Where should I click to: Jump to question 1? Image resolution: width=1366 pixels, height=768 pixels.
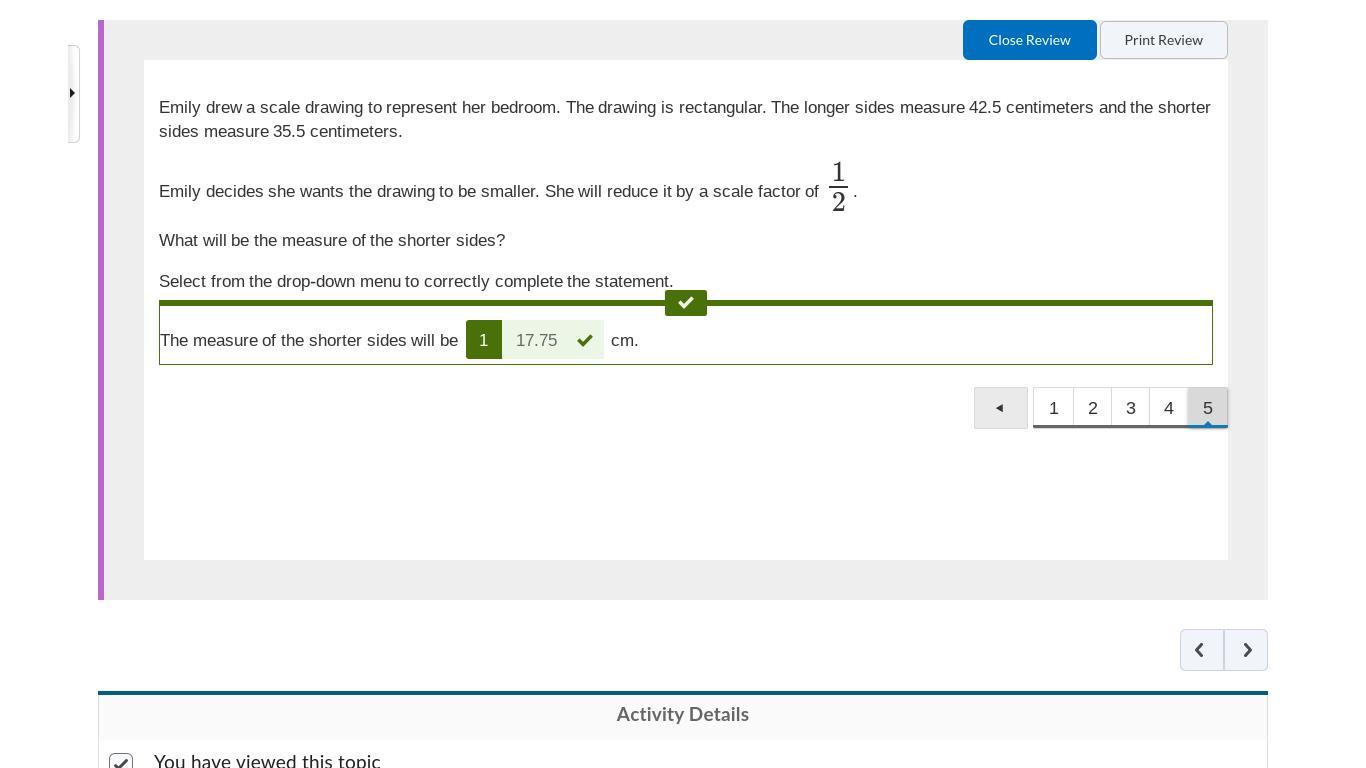(x=1053, y=408)
